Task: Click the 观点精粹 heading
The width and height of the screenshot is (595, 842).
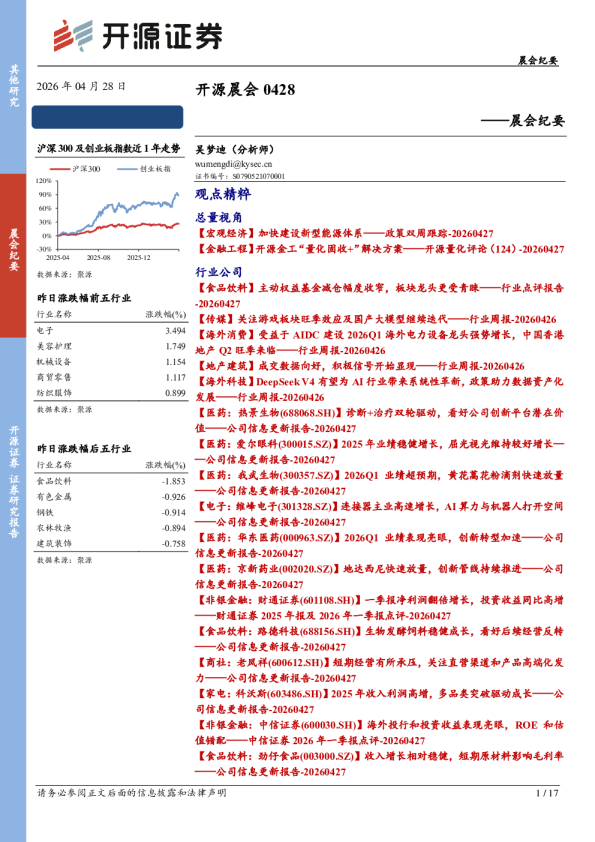Action: coord(222,194)
